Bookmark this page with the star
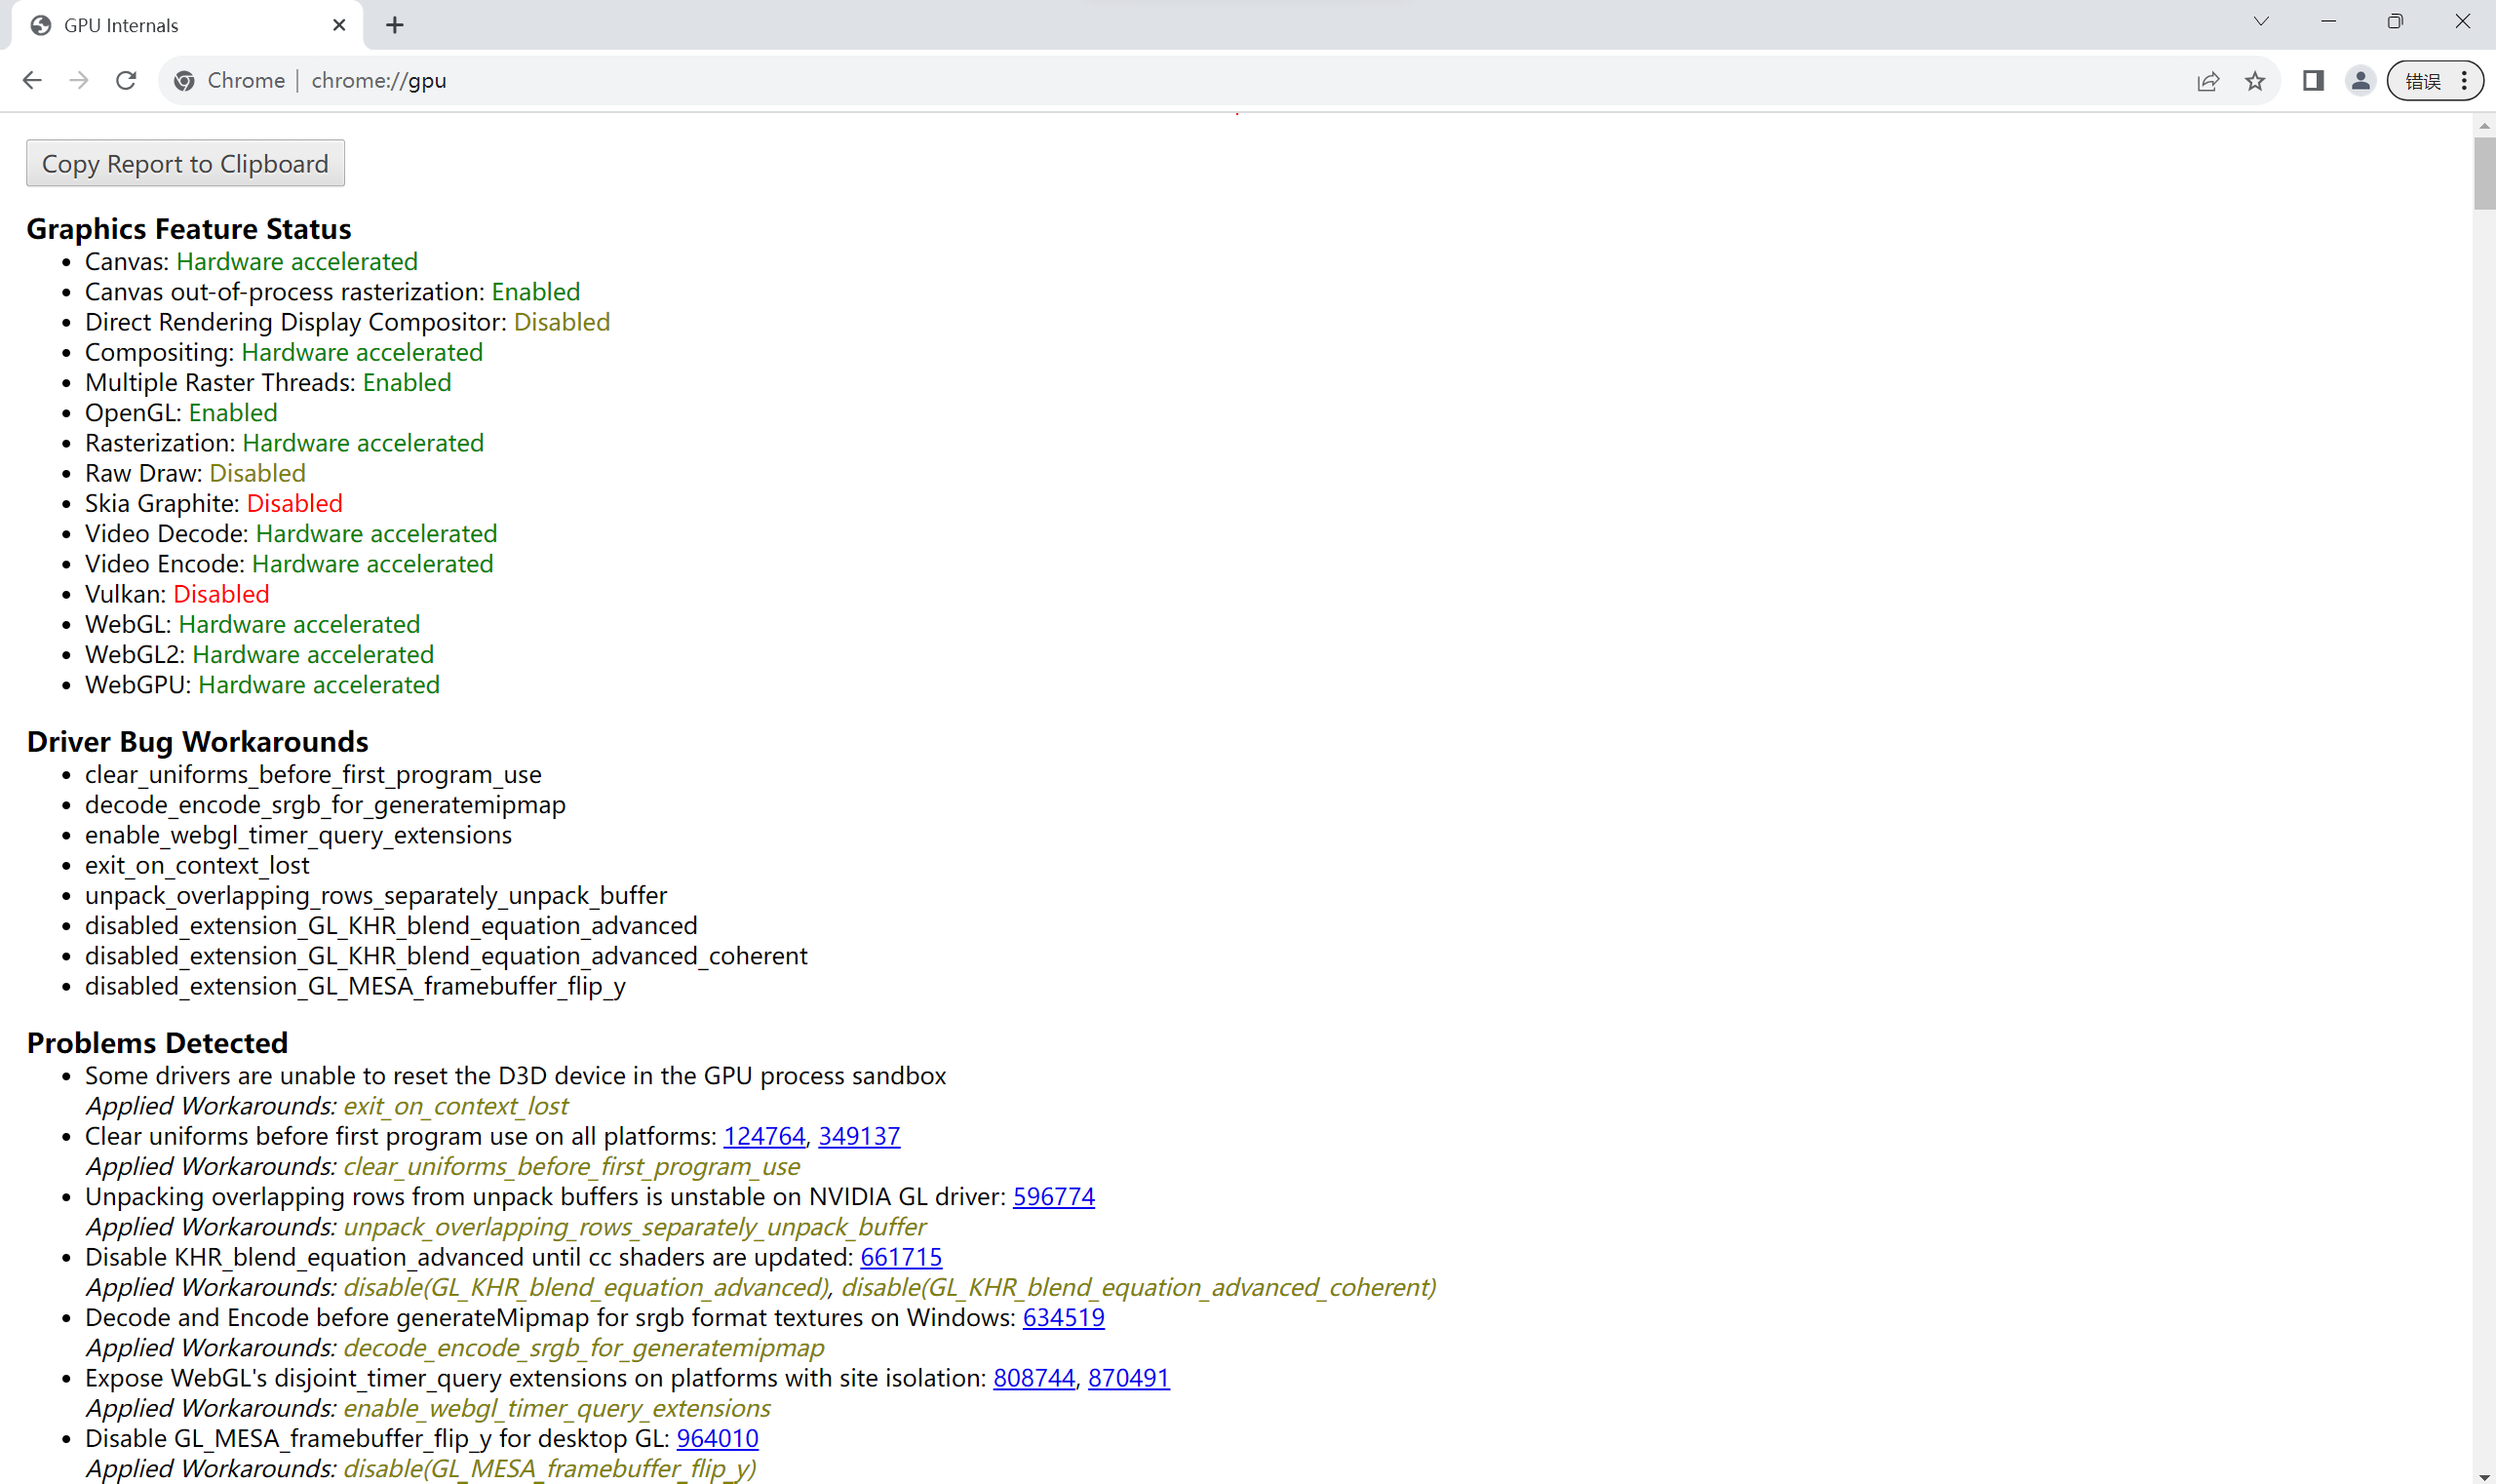Image resolution: width=2496 pixels, height=1484 pixels. pyautogui.click(x=2254, y=81)
